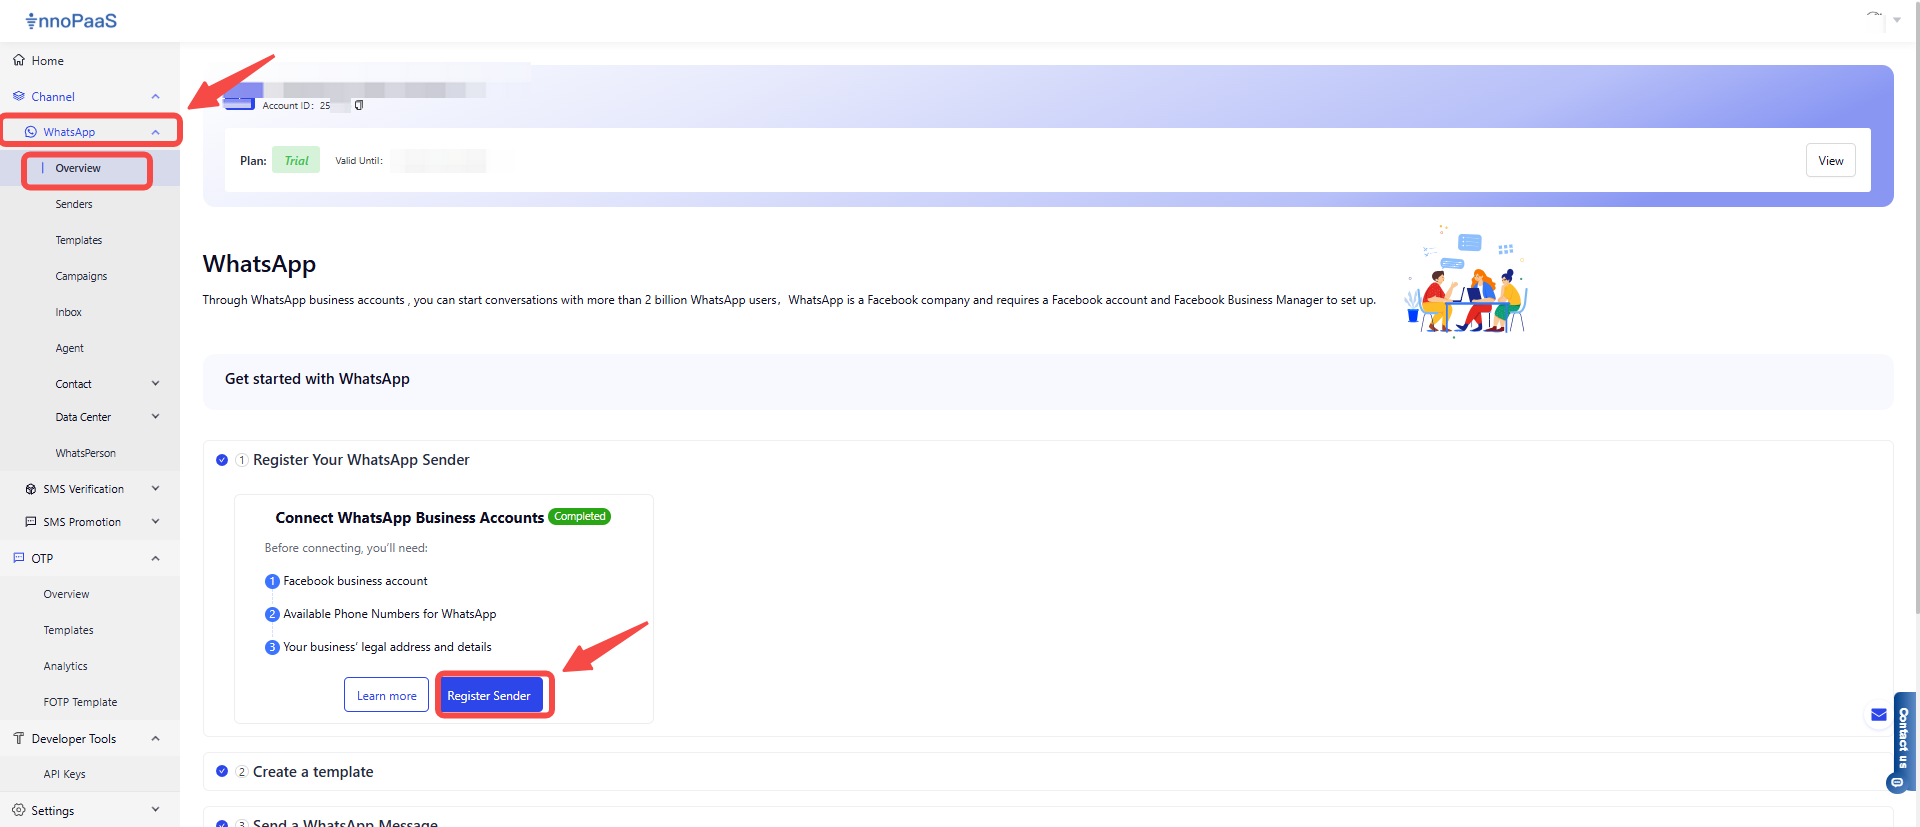Open the Contact us side tab

[x=1903, y=740]
